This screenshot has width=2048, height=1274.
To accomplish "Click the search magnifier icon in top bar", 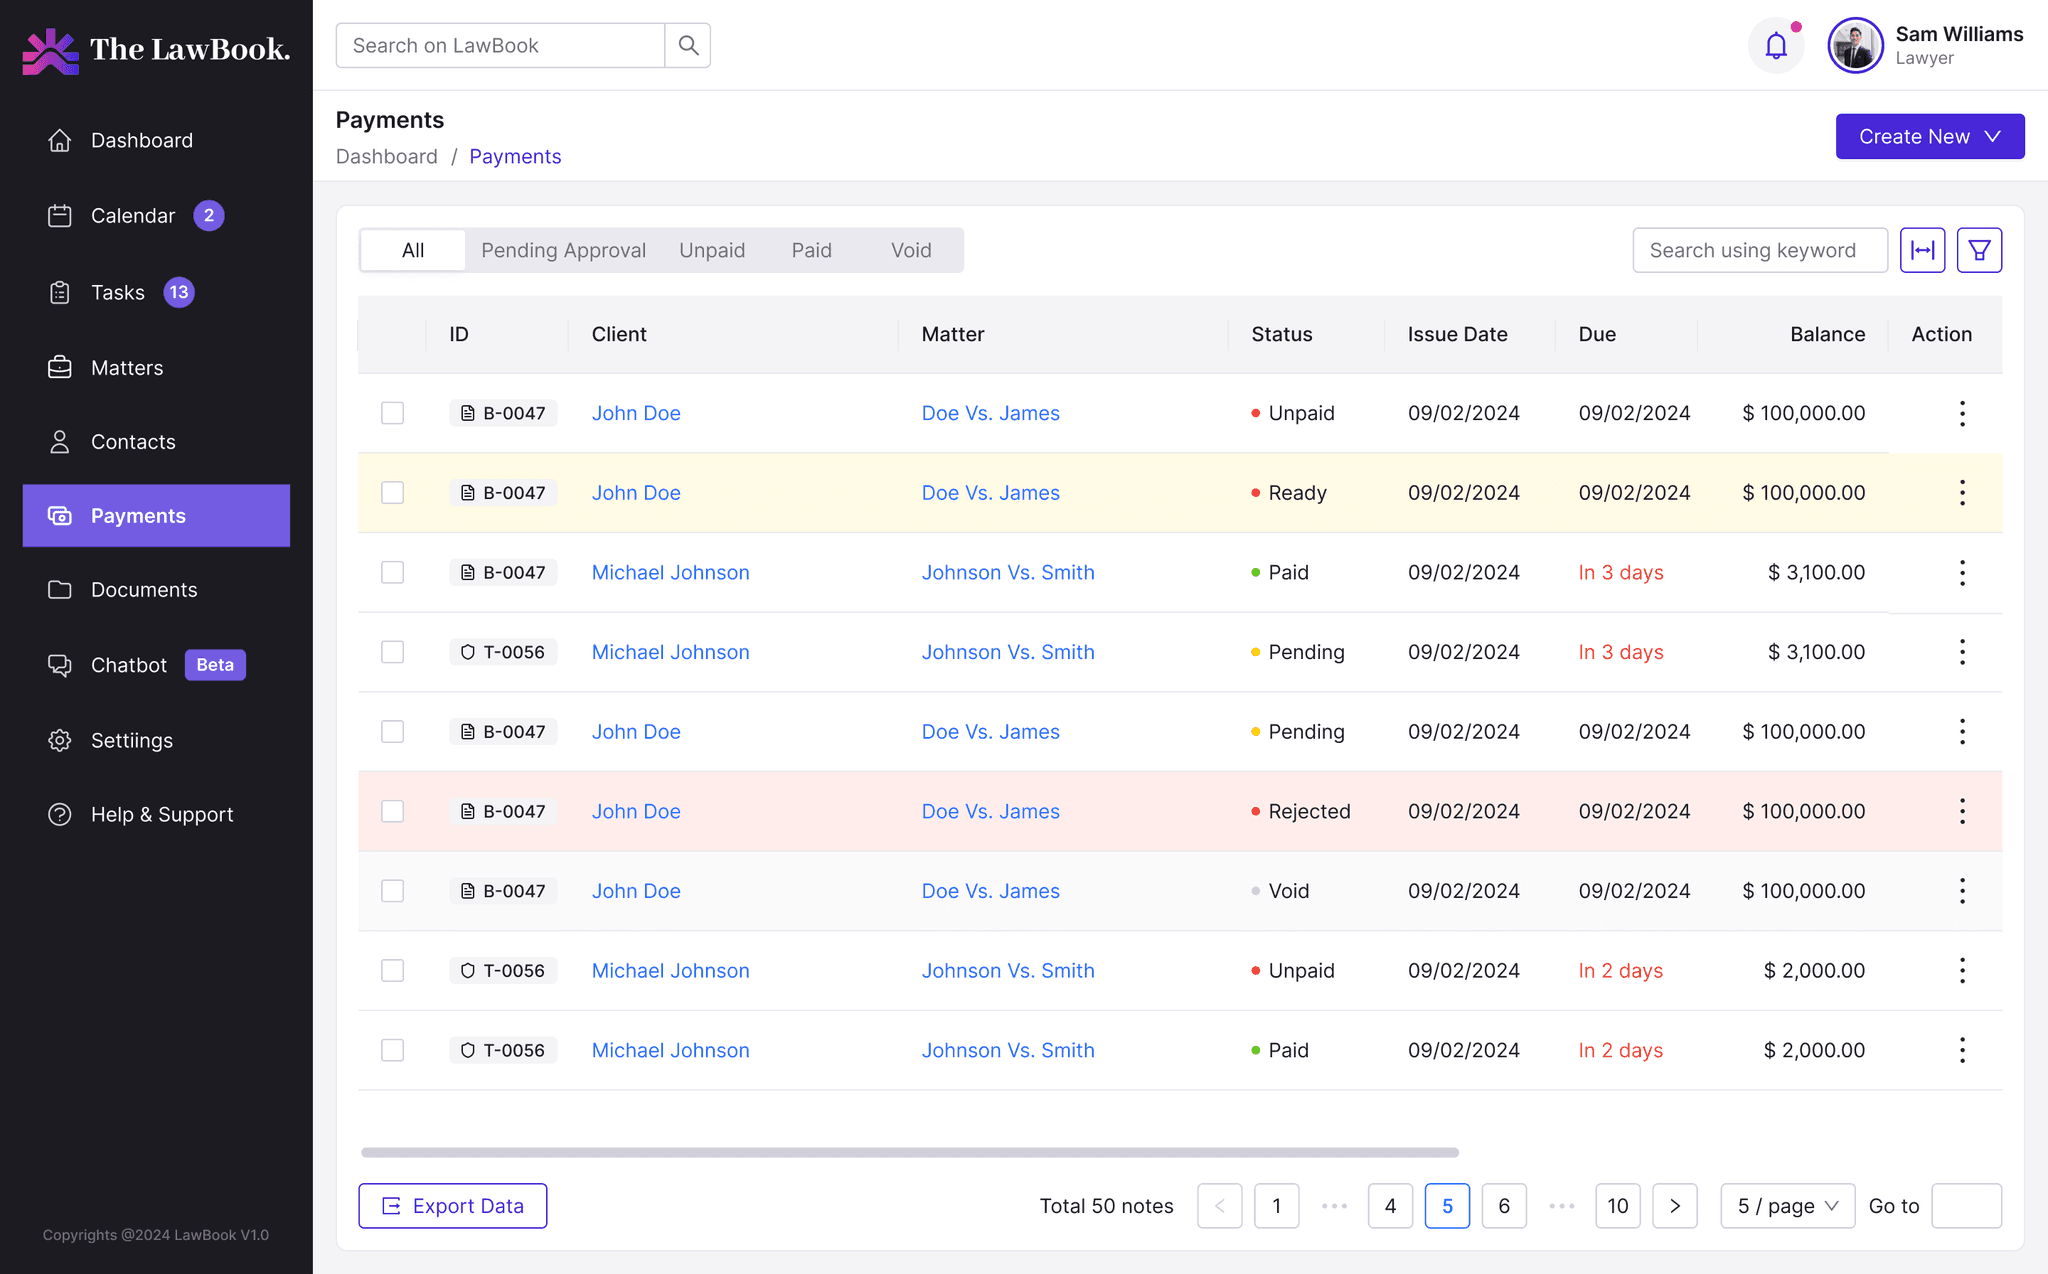I will (x=688, y=45).
